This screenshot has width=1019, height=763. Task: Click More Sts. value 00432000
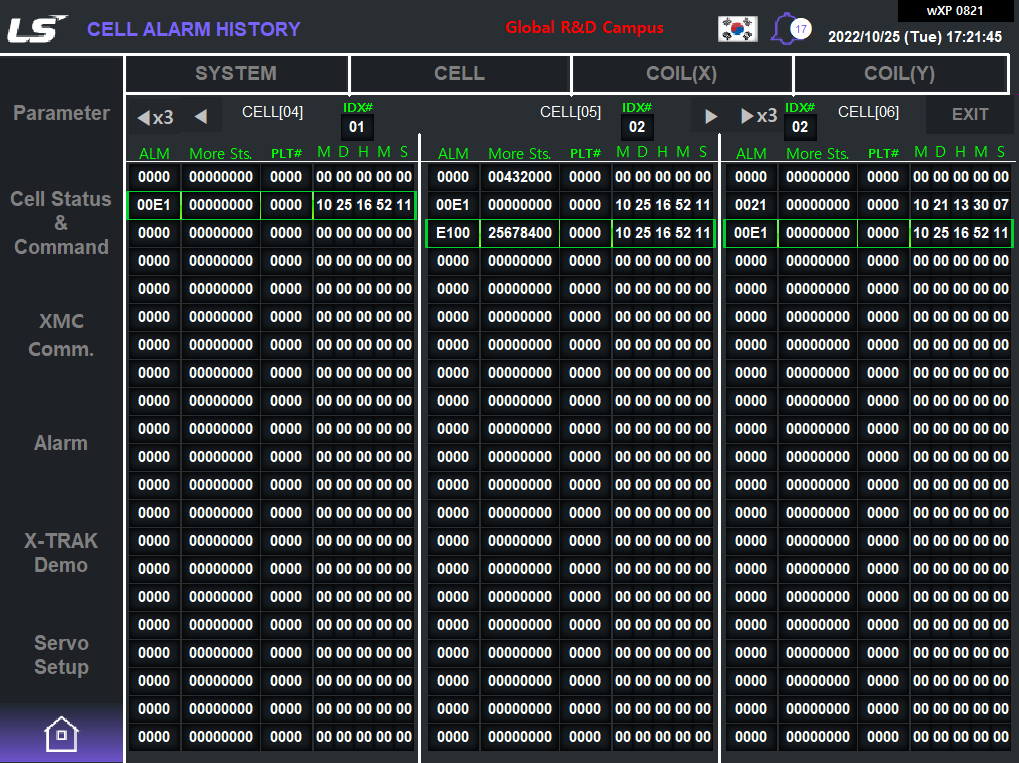[x=520, y=177]
